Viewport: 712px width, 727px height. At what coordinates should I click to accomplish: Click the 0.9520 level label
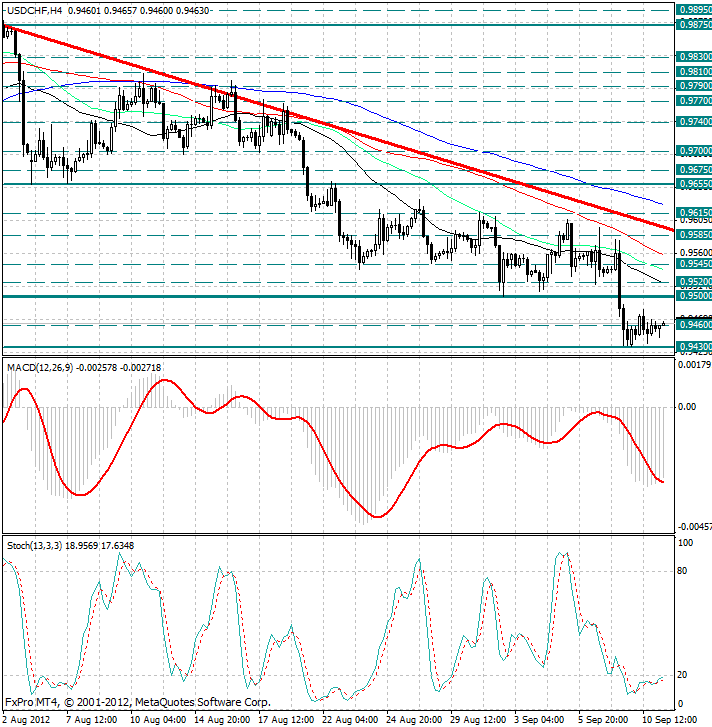[693, 281]
